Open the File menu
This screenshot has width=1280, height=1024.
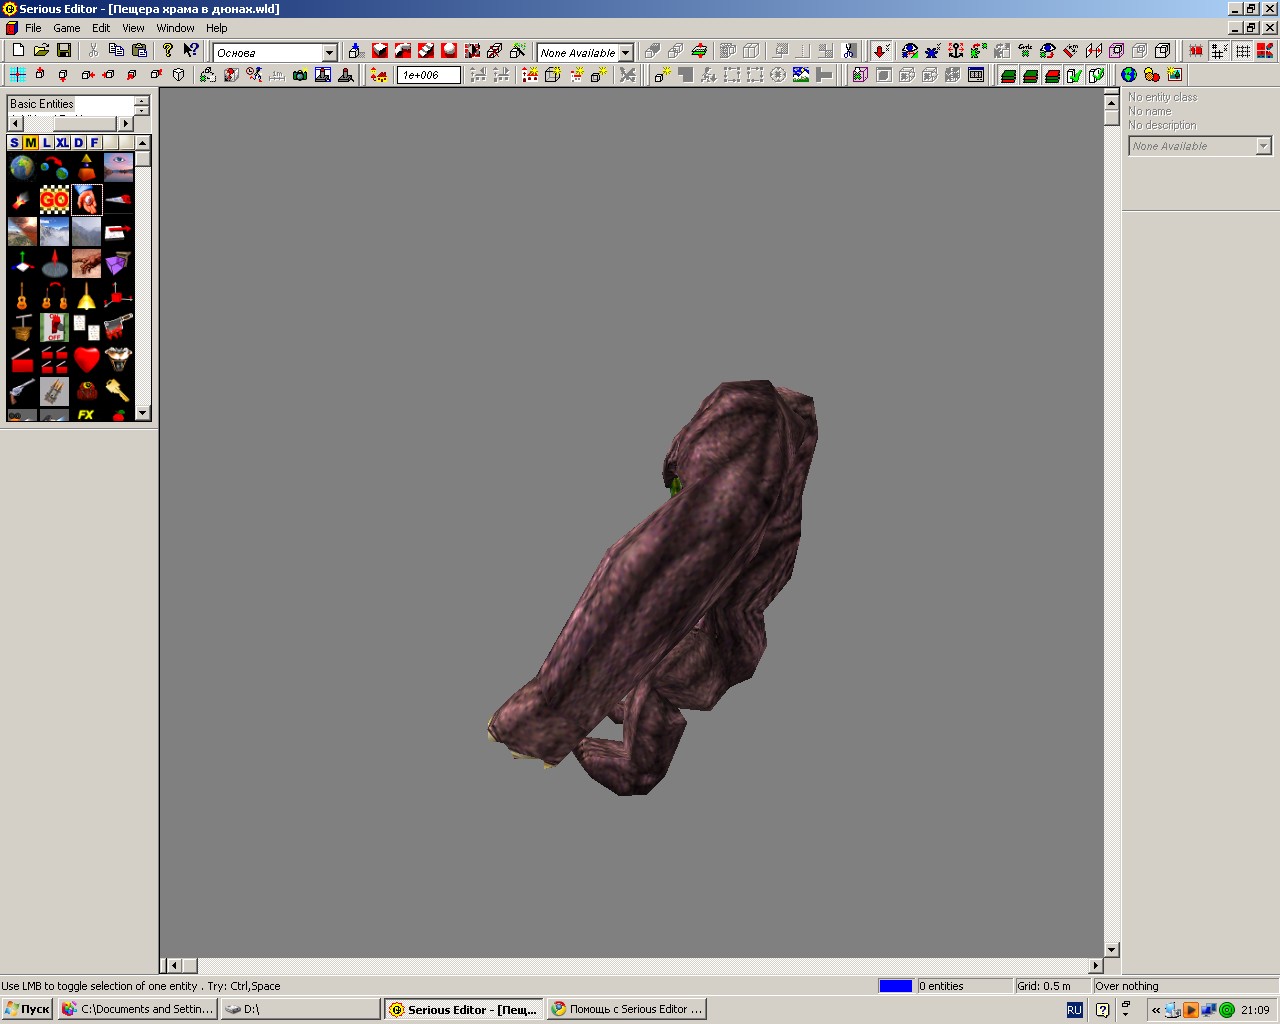(33, 28)
